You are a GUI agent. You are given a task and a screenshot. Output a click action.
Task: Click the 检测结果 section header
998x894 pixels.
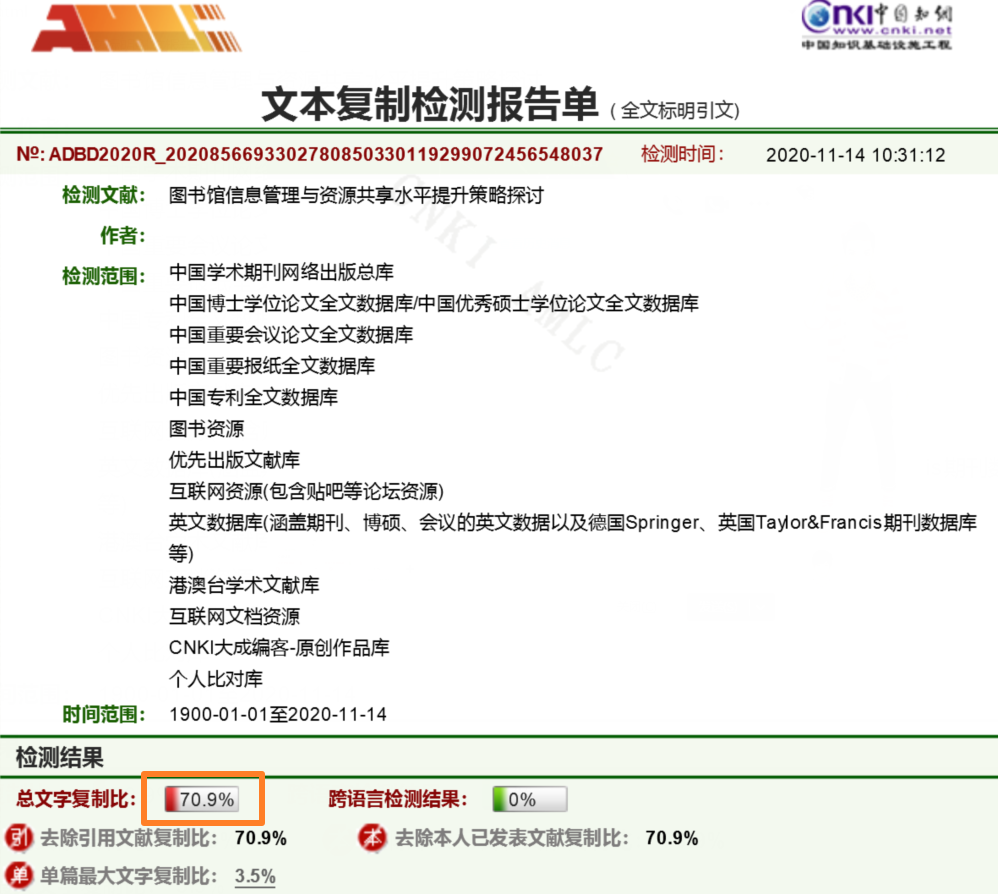pos(59,757)
